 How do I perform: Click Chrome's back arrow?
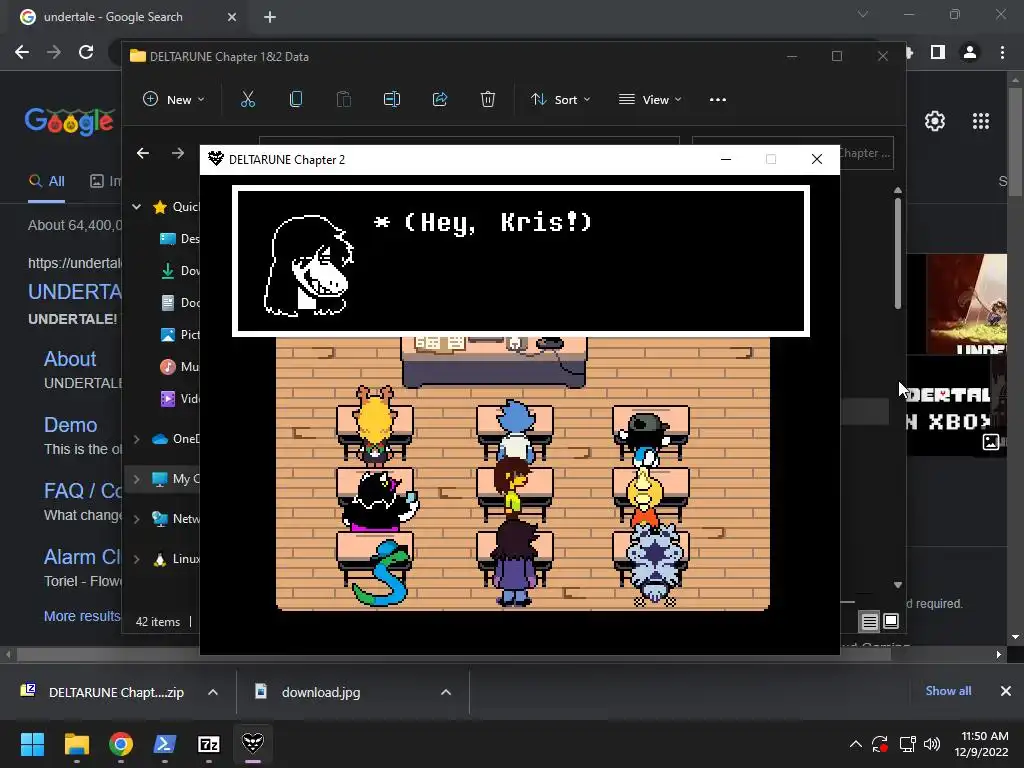(22, 52)
